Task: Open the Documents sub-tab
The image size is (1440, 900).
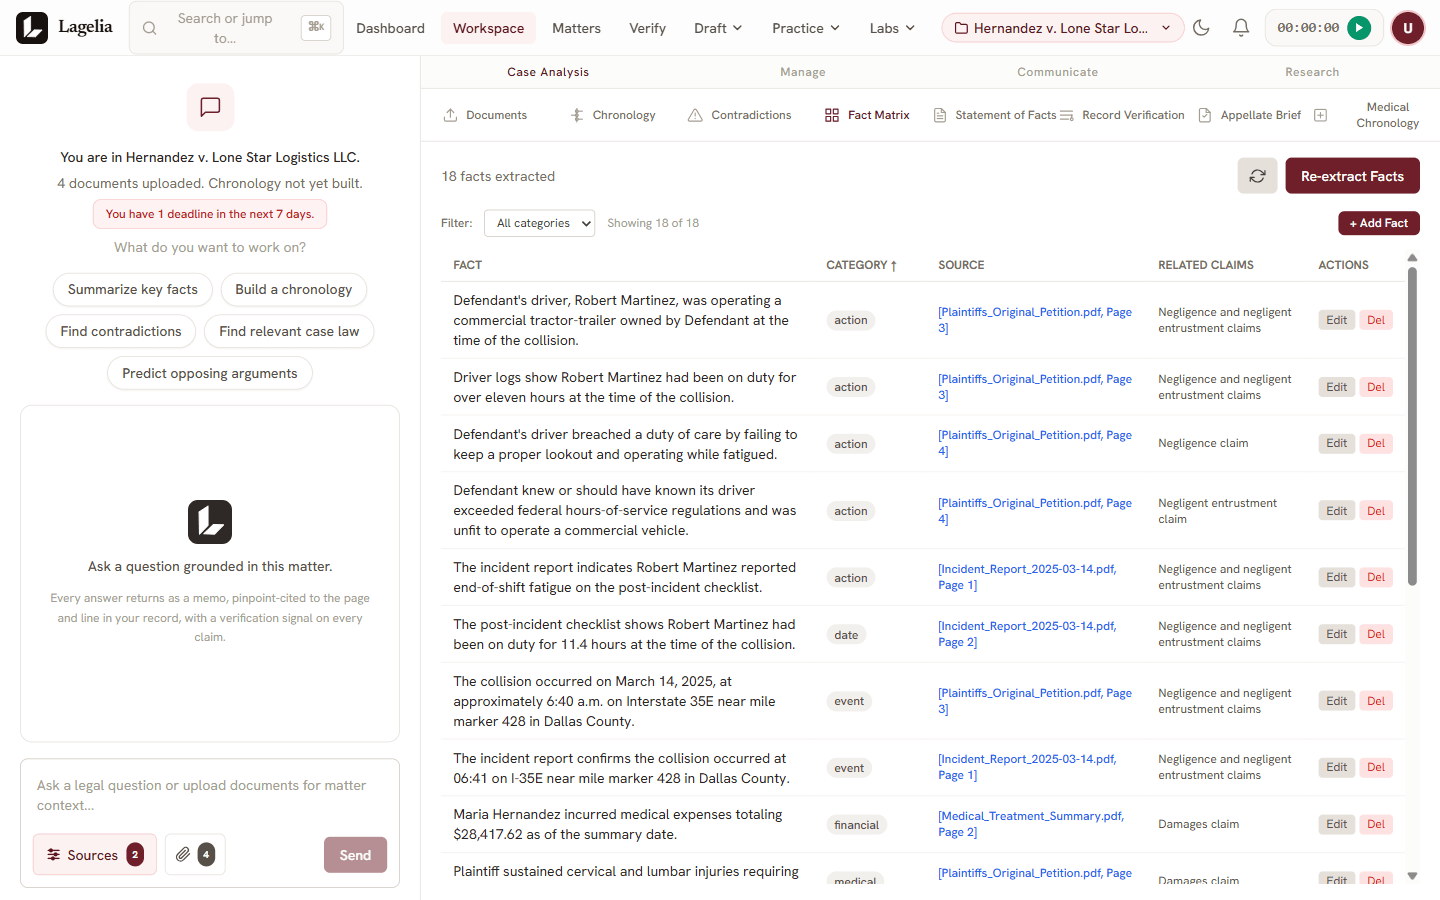Action: tap(485, 115)
